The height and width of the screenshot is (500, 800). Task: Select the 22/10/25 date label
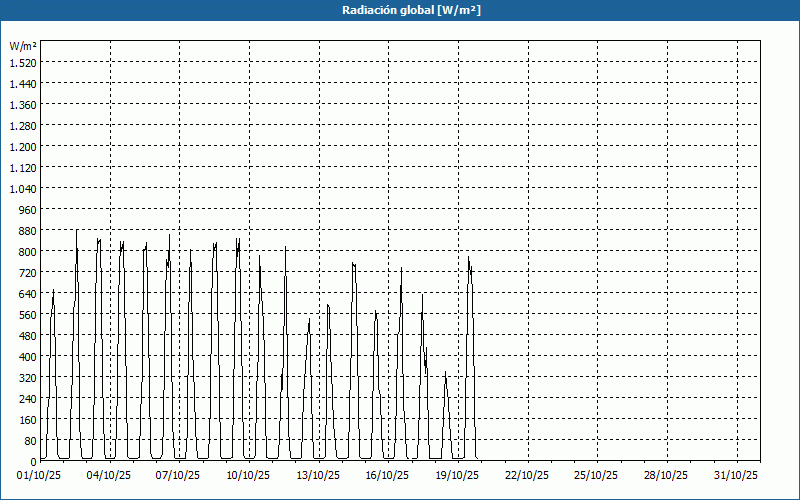click(x=527, y=475)
